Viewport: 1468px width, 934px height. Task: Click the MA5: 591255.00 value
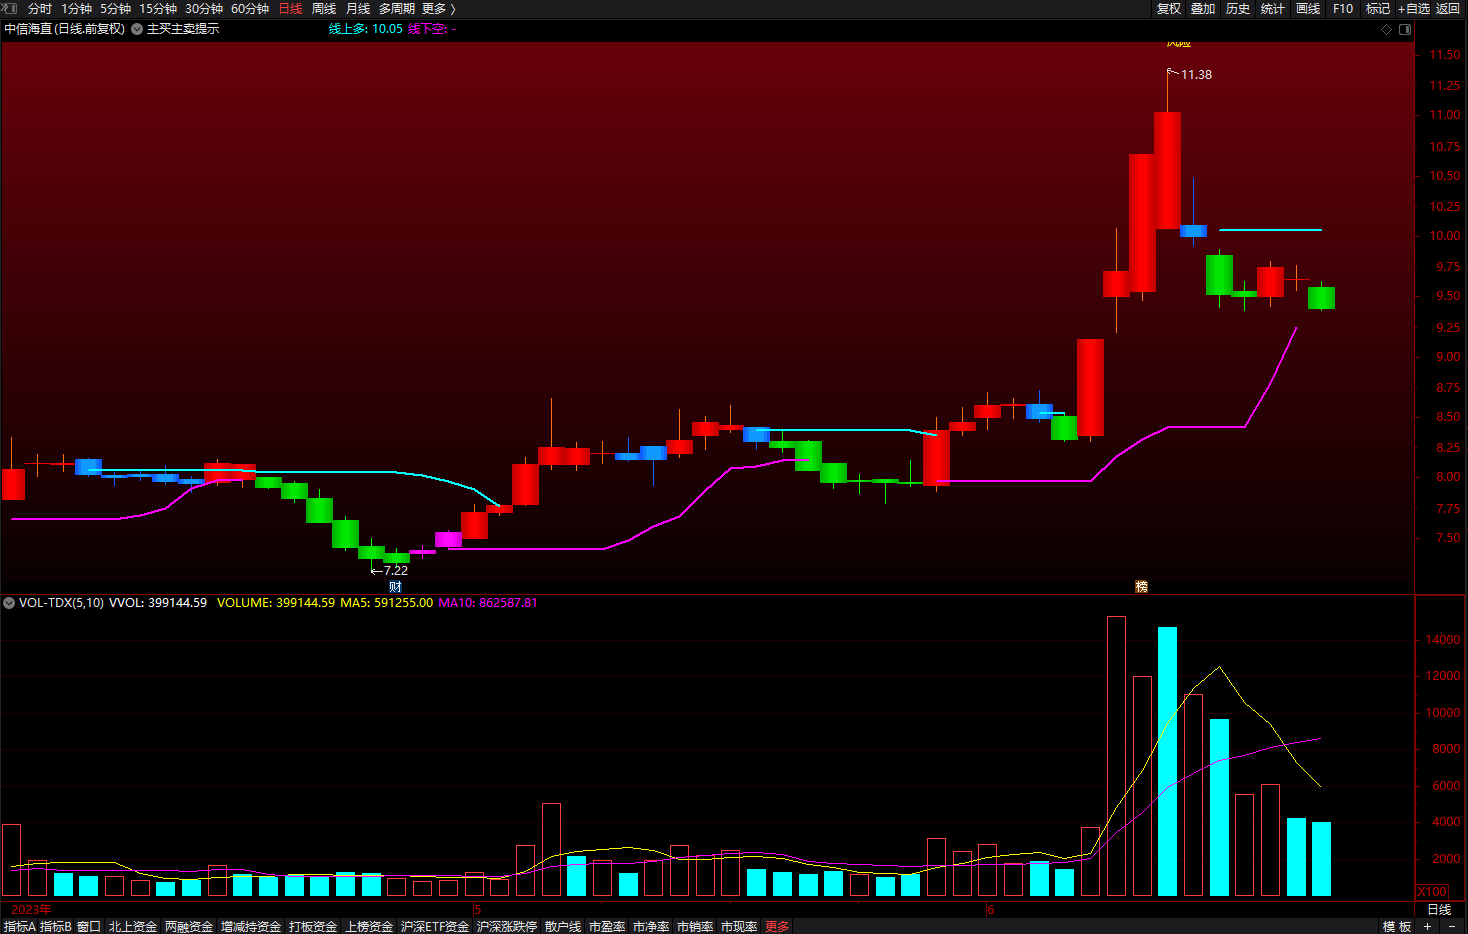point(387,603)
